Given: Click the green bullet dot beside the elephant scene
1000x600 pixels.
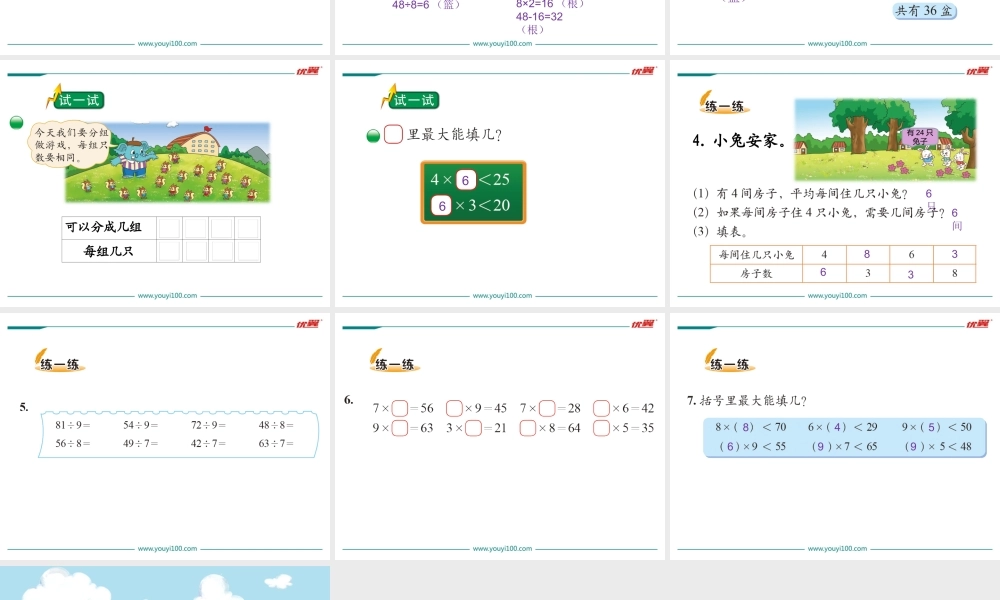Looking at the screenshot, I should pyautogui.click(x=15, y=122).
